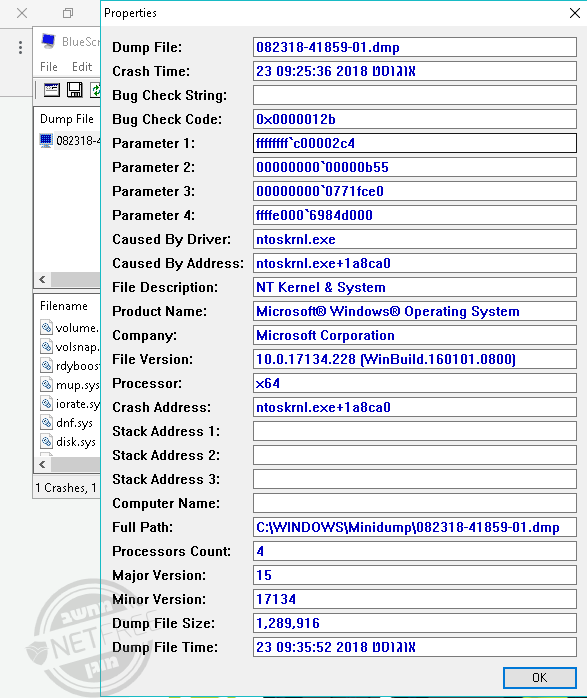Click left arrow of lower horizontal scrollbar

(42, 464)
